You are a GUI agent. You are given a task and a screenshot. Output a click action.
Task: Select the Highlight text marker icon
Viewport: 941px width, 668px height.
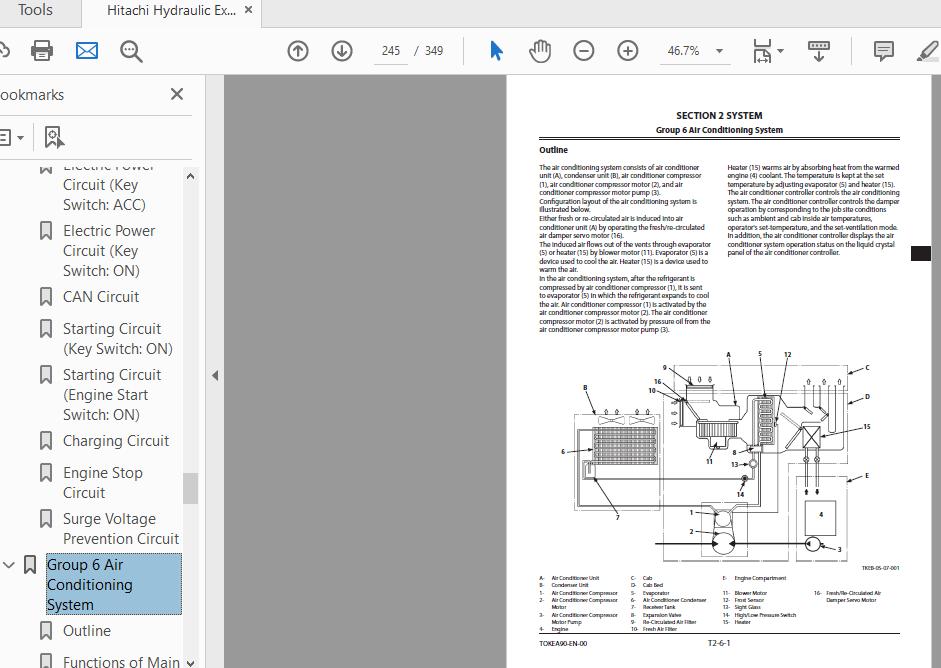click(925, 50)
